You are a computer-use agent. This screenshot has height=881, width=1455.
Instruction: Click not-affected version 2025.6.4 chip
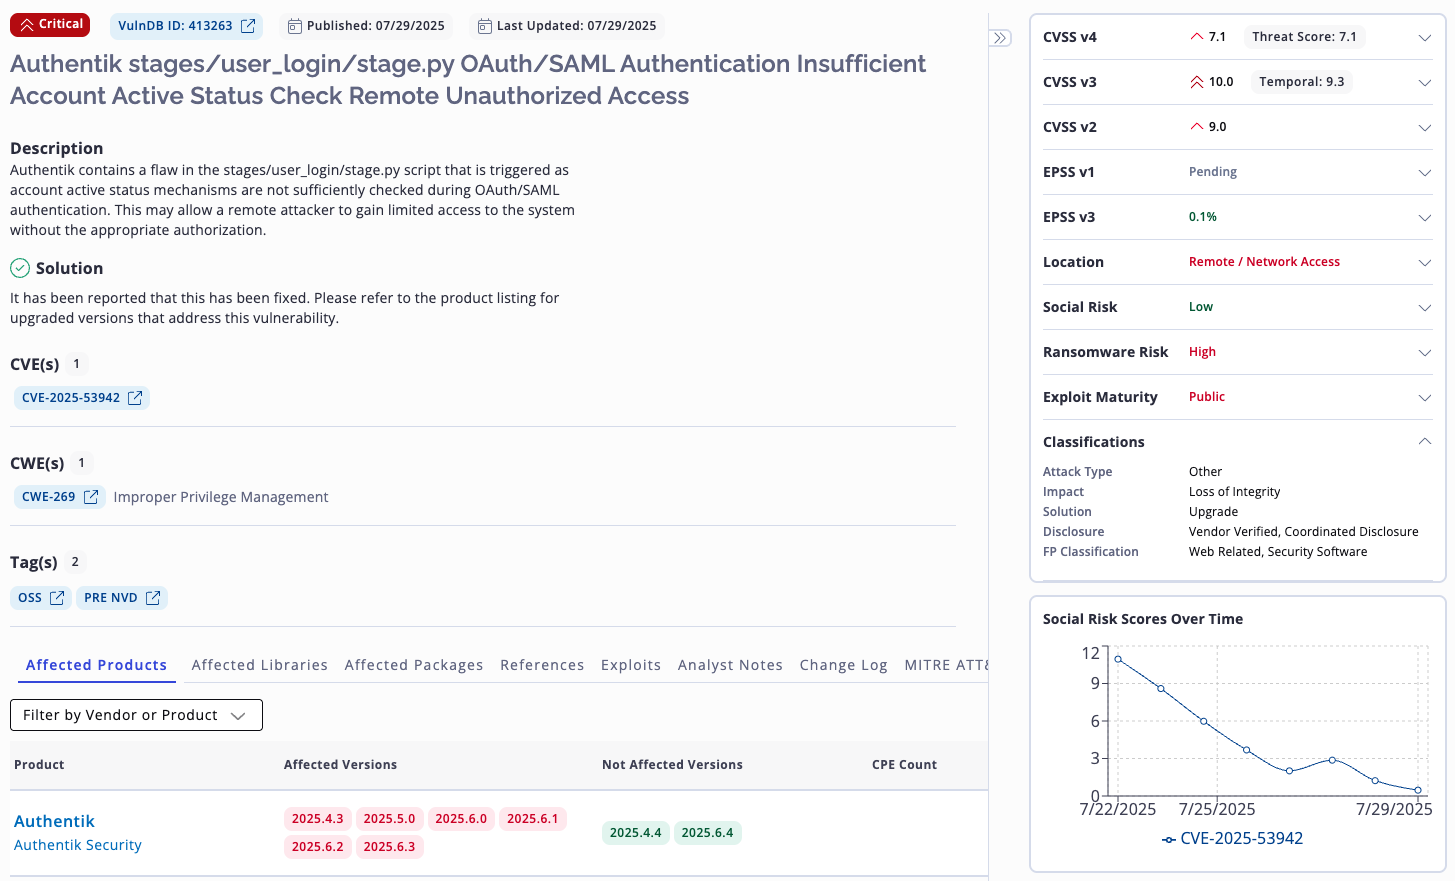point(708,833)
